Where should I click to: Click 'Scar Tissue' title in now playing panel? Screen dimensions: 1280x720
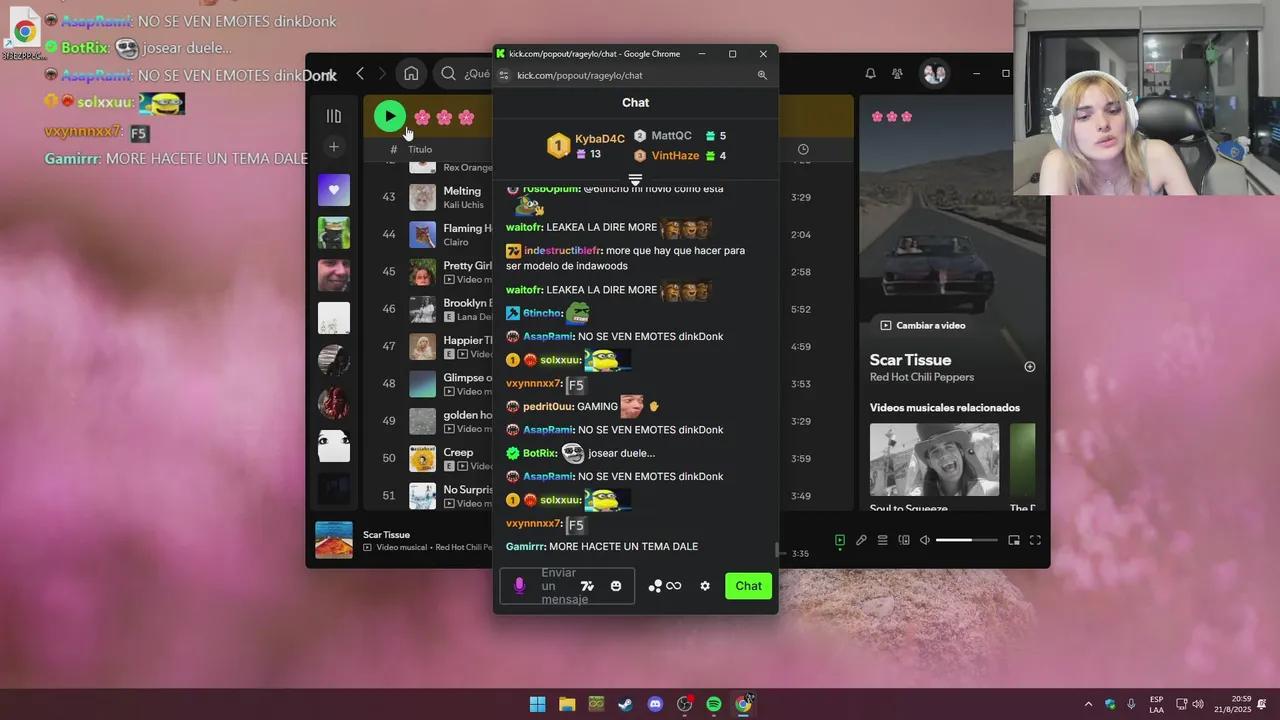(x=910, y=360)
